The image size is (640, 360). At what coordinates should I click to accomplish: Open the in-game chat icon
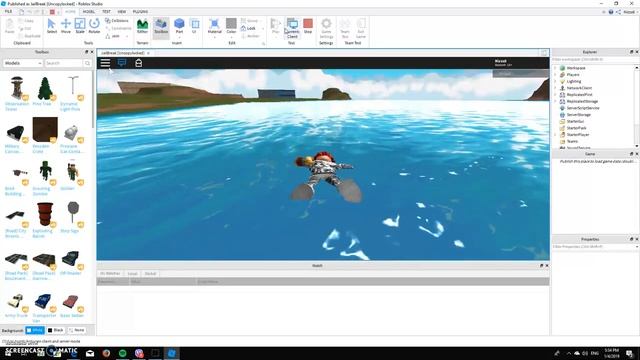(122, 62)
